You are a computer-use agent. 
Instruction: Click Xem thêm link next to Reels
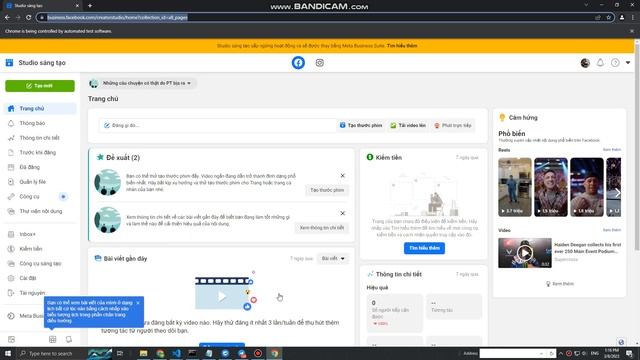click(x=611, y=150)
